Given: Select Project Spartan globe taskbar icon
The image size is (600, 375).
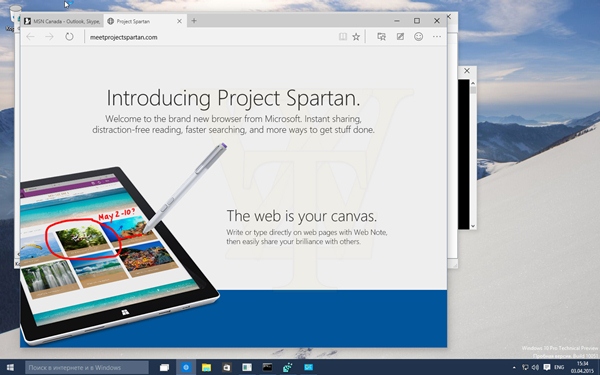Looking at the screenshot, I should point(186,367).
